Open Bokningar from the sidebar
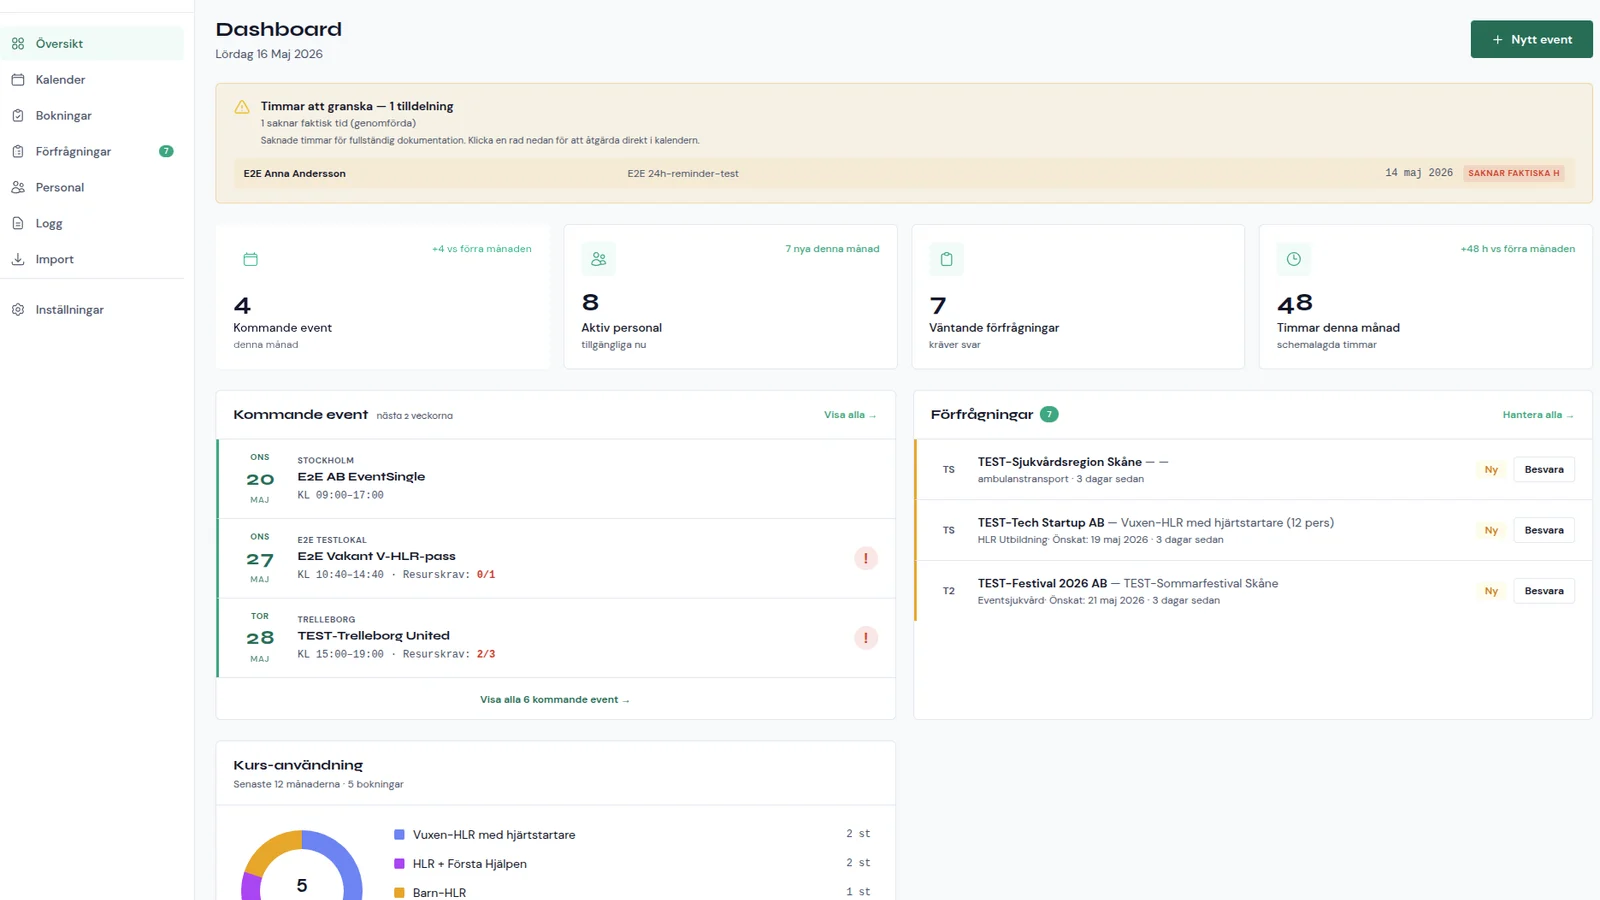This screenshot has width=1600, height=900. click(92, 116)
